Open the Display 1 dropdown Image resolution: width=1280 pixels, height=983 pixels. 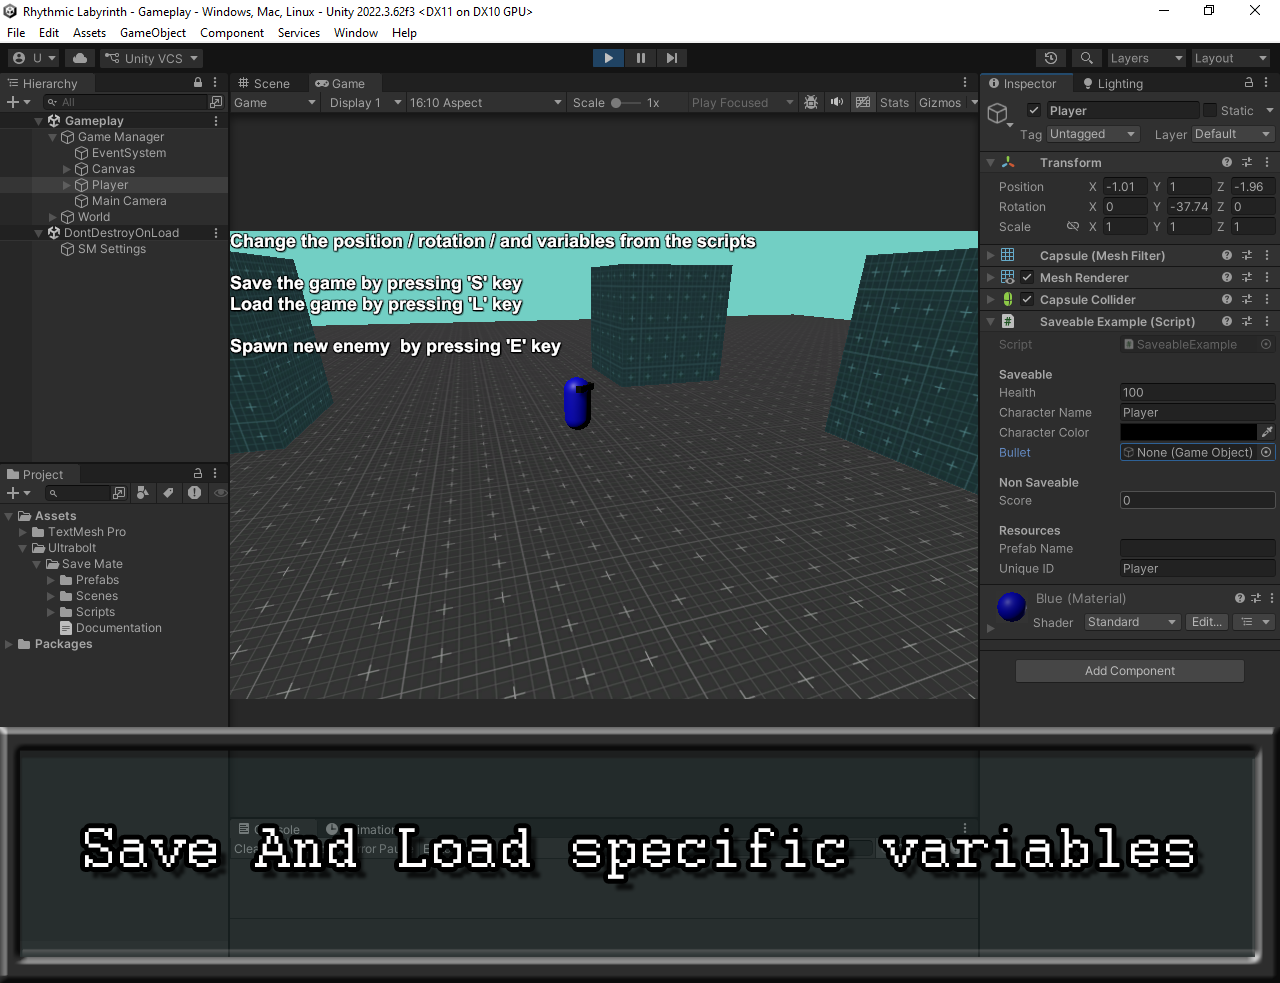[x=364, y=103]
